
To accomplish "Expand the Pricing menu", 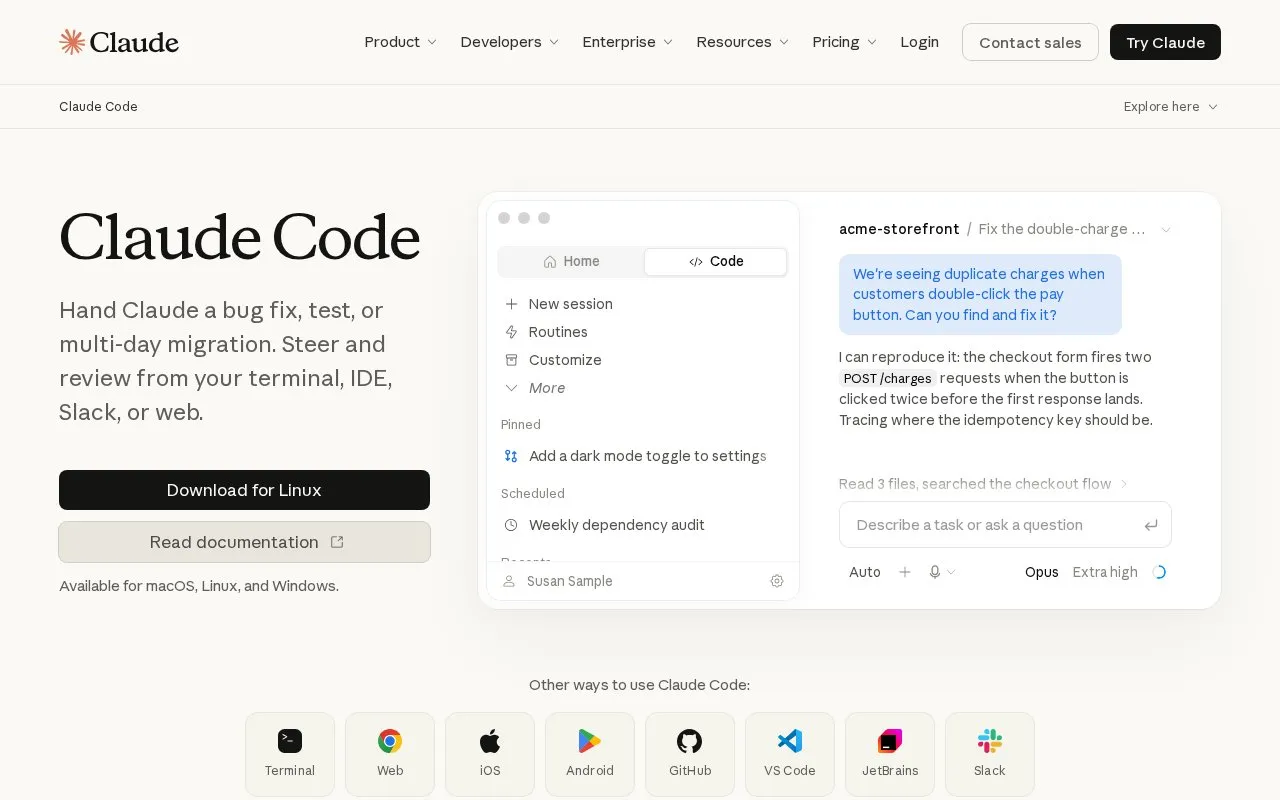I will tap(845, 42).
